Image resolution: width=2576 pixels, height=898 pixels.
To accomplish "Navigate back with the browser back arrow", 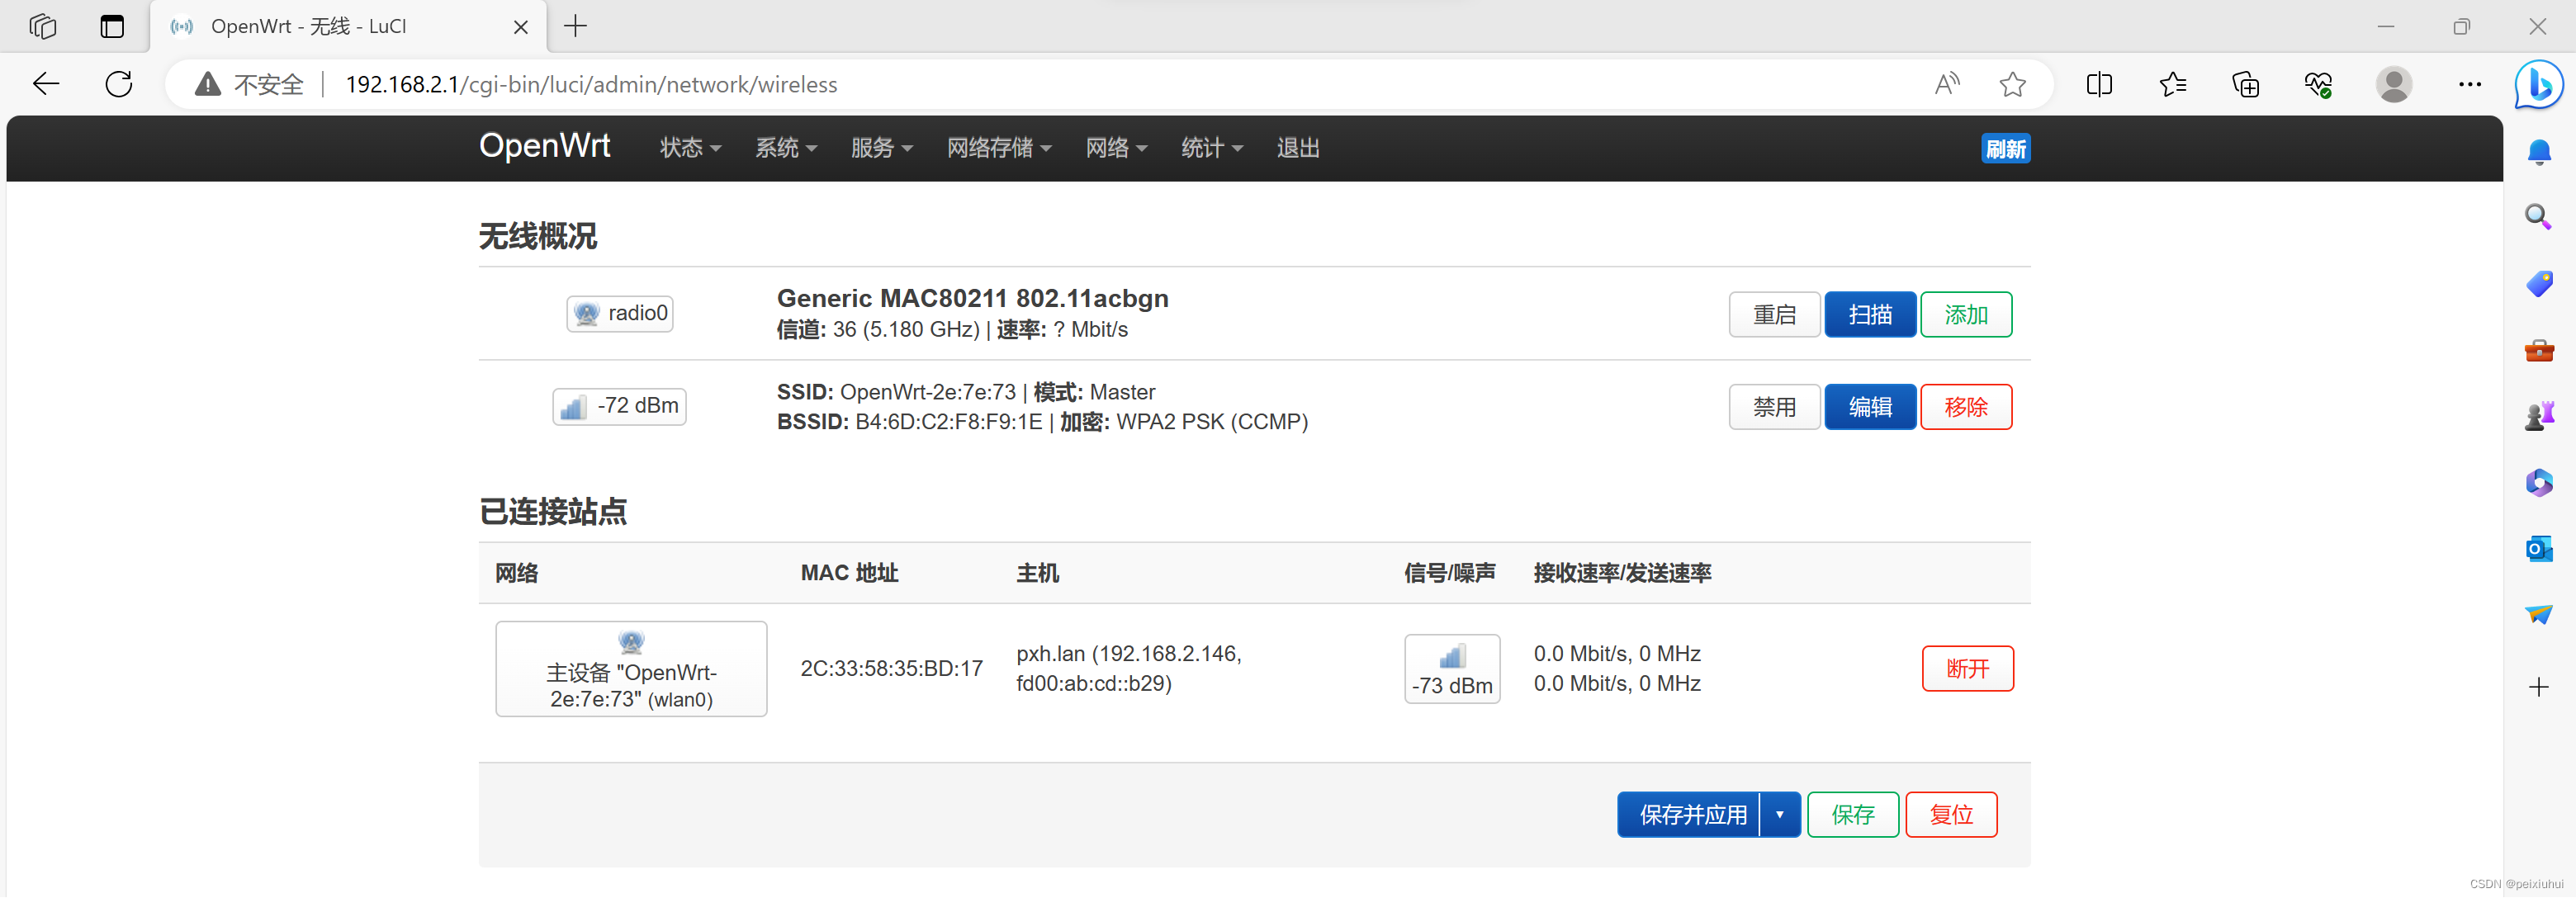I will pos(45,84).
